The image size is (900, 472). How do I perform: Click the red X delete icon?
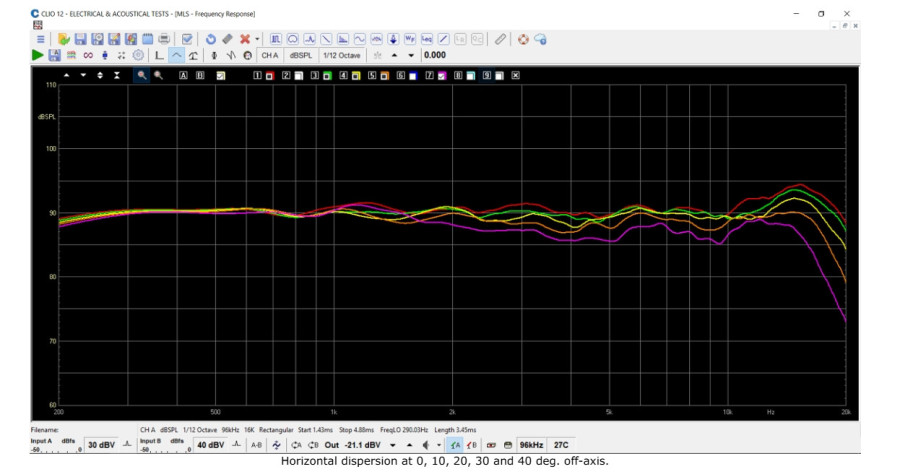coord(244,39)
